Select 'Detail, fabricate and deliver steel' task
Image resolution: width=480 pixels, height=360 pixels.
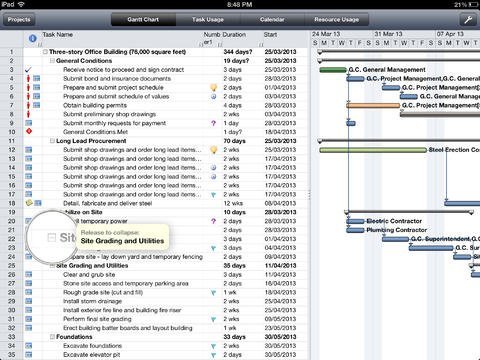coord(108,203)
